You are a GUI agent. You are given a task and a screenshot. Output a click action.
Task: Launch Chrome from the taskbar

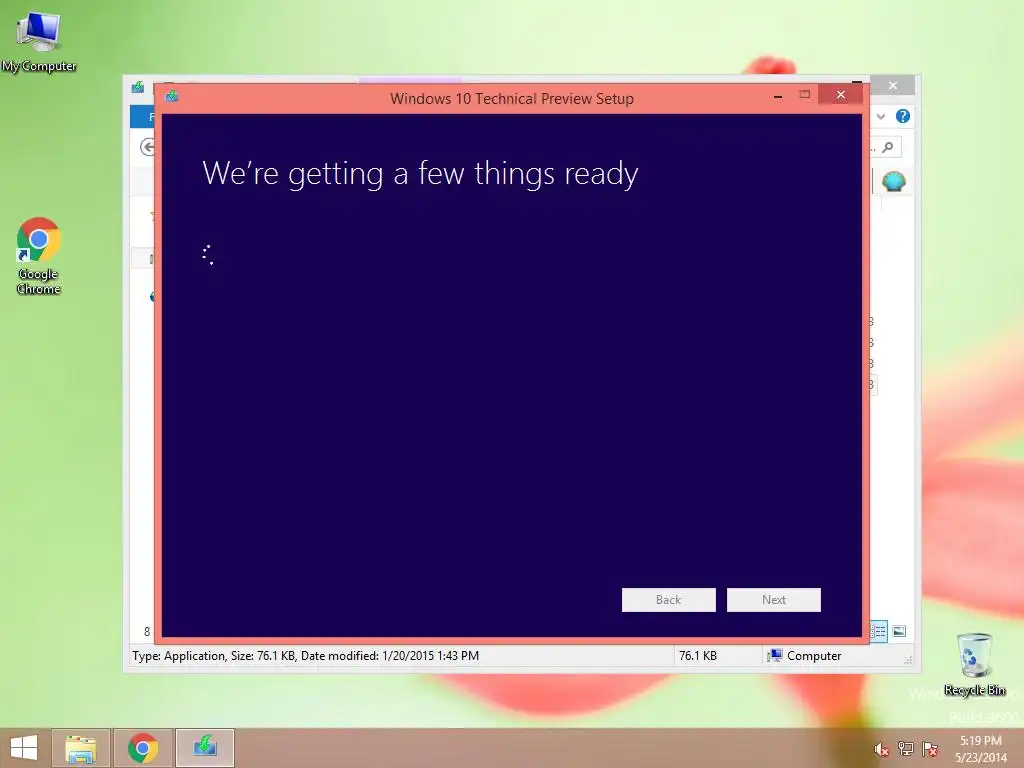pos(143,748)
